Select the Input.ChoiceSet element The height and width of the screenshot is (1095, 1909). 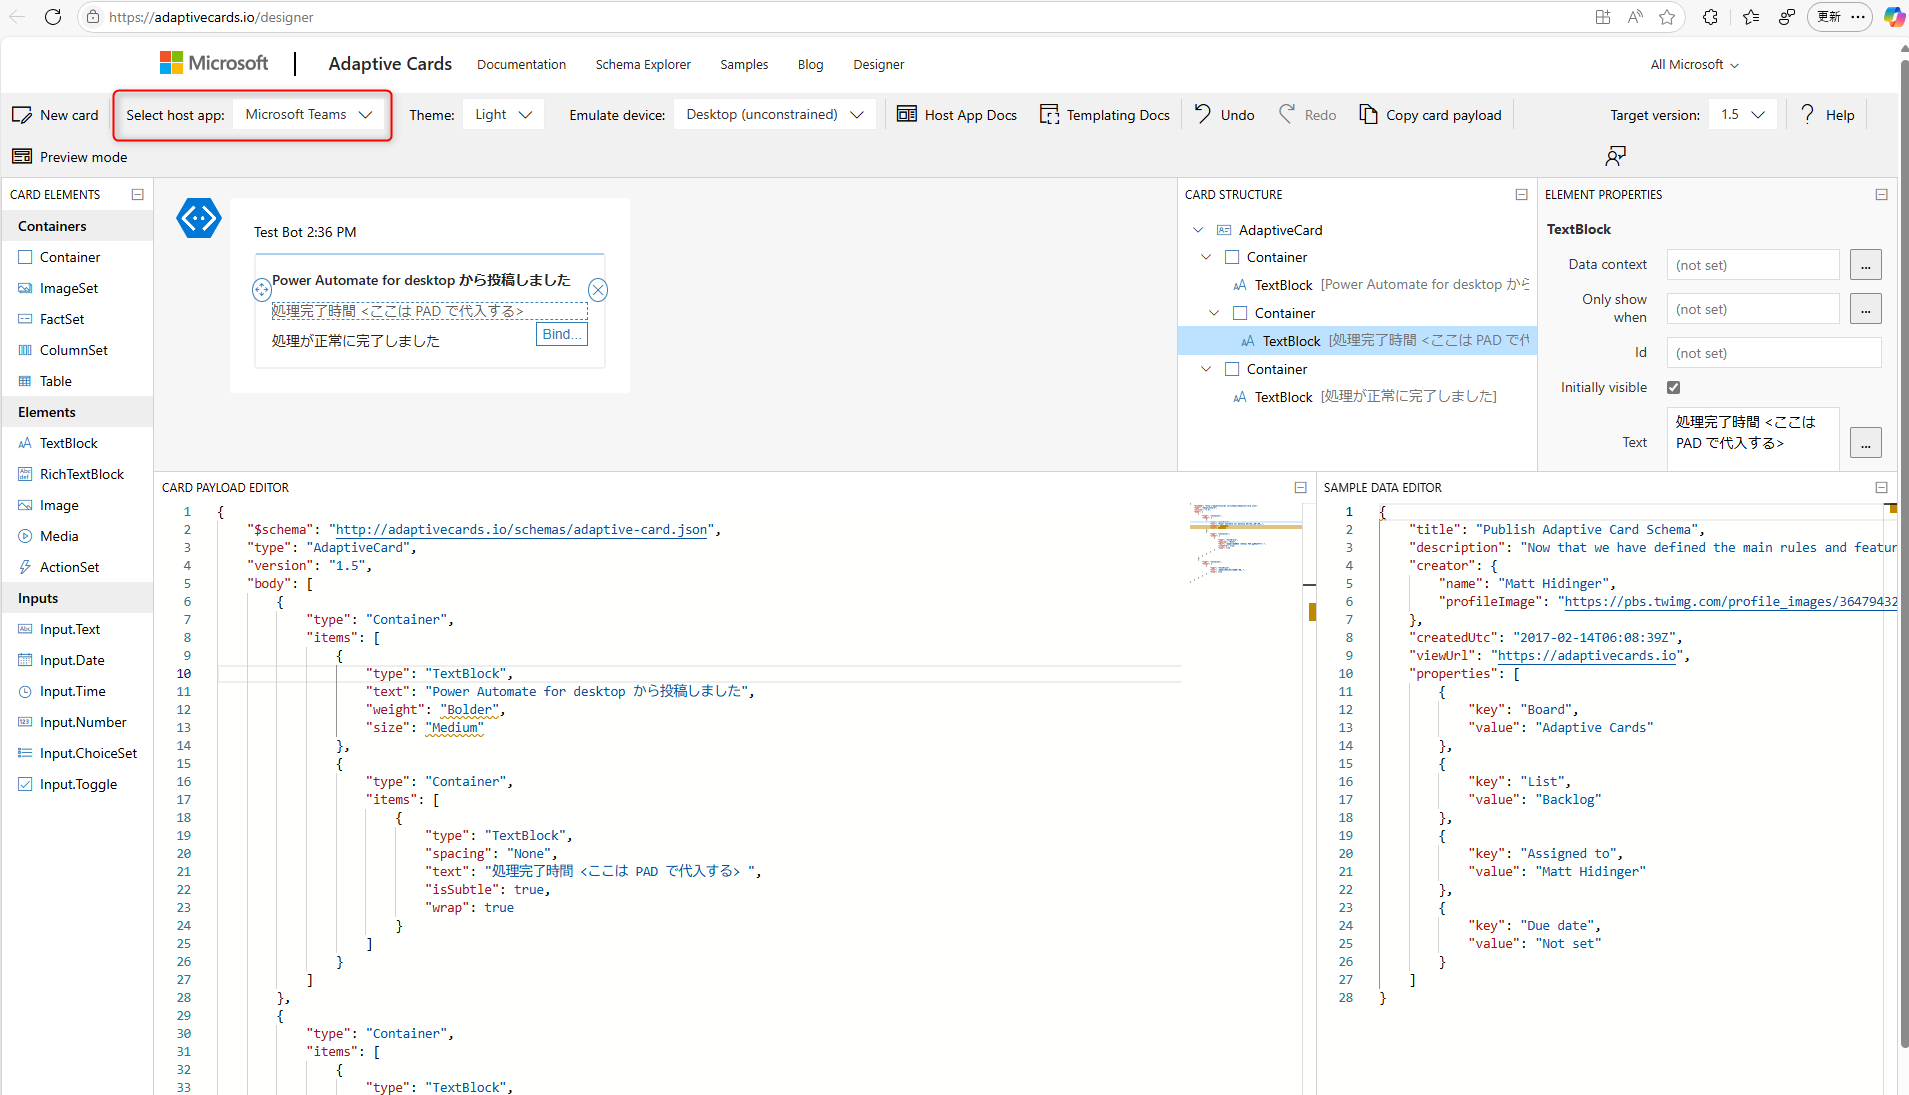click(x=77, y=753)
